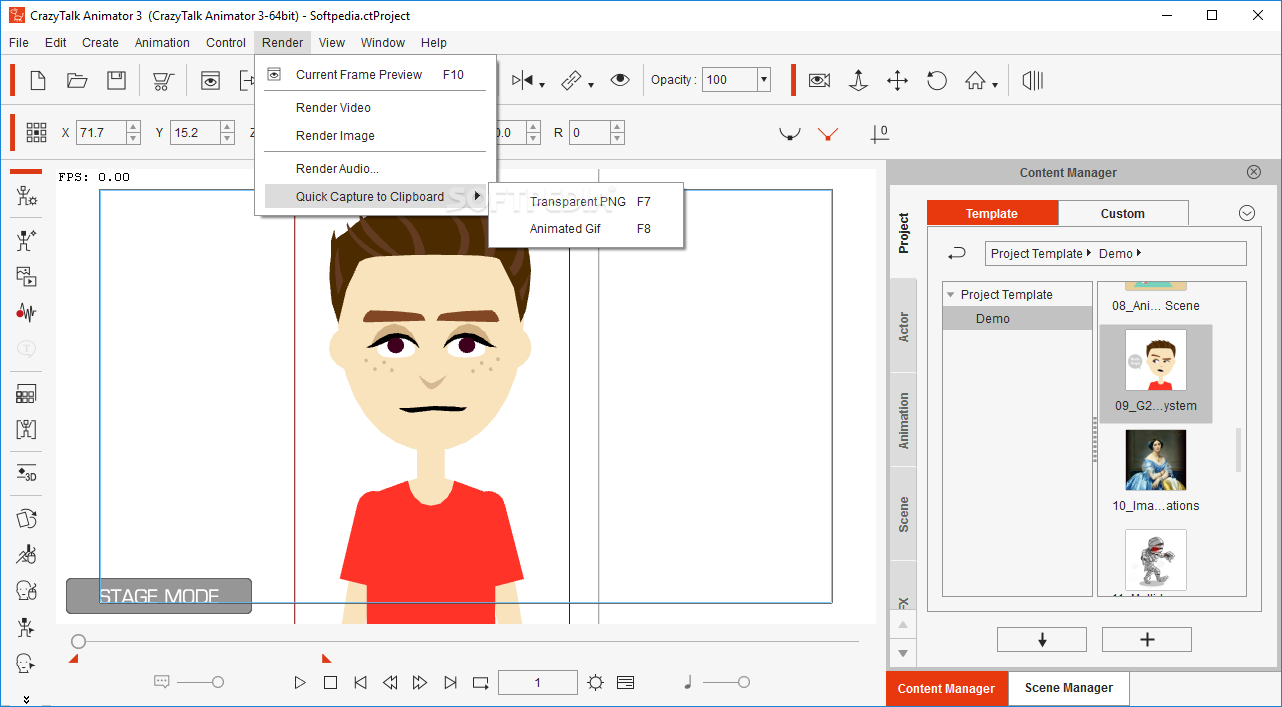
Task: Open the Actor side tab
Action: coord(904,327)
